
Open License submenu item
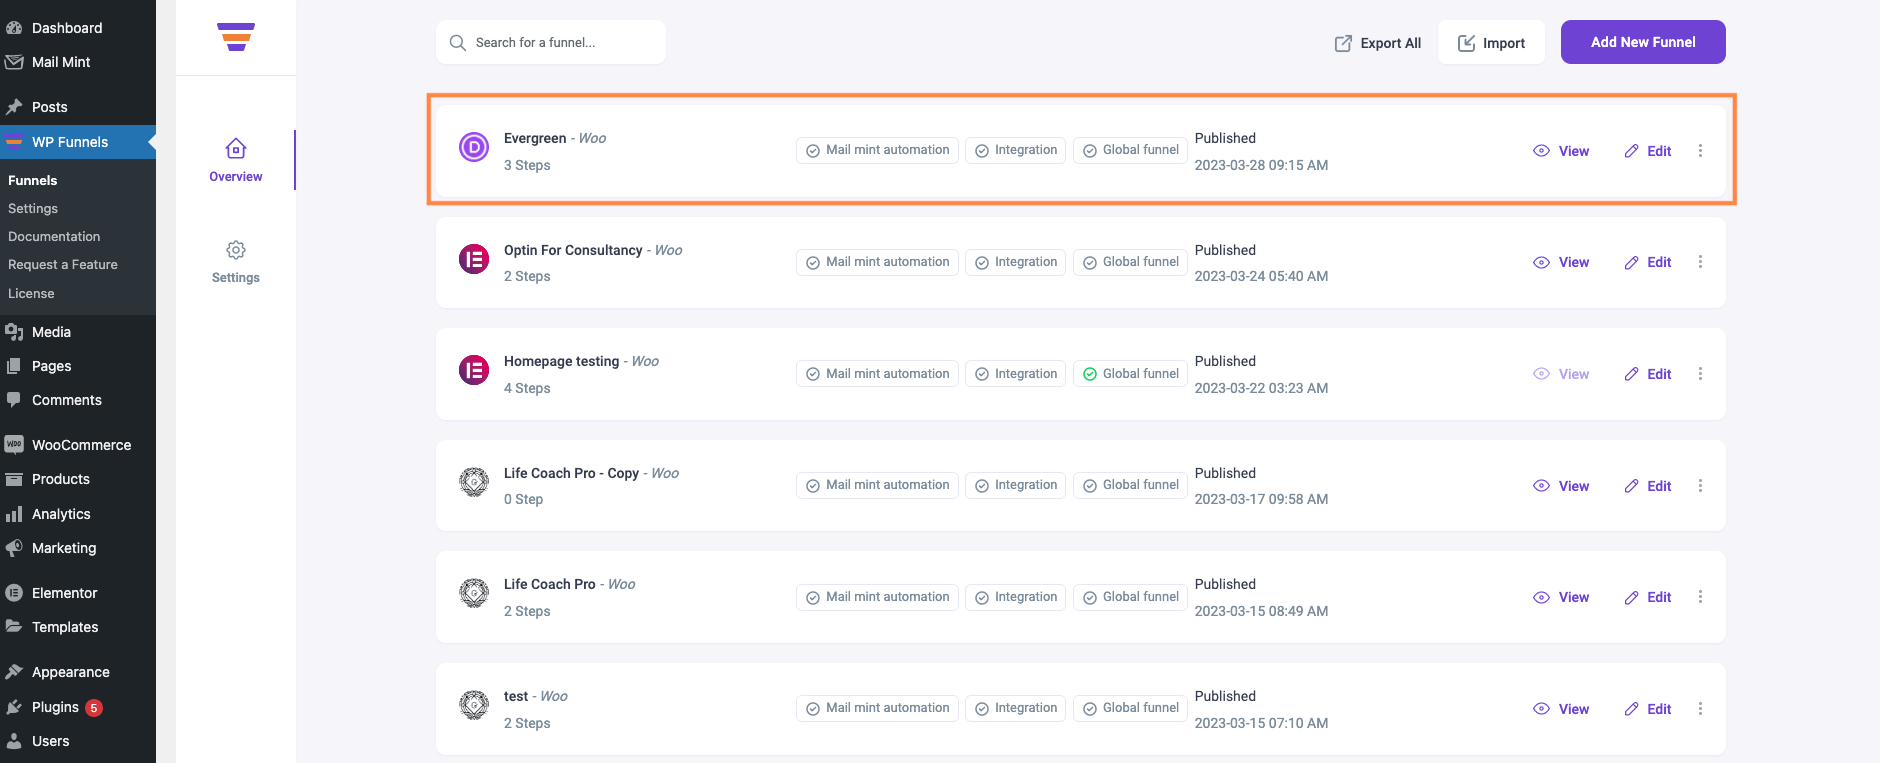(x=31, y=293)
